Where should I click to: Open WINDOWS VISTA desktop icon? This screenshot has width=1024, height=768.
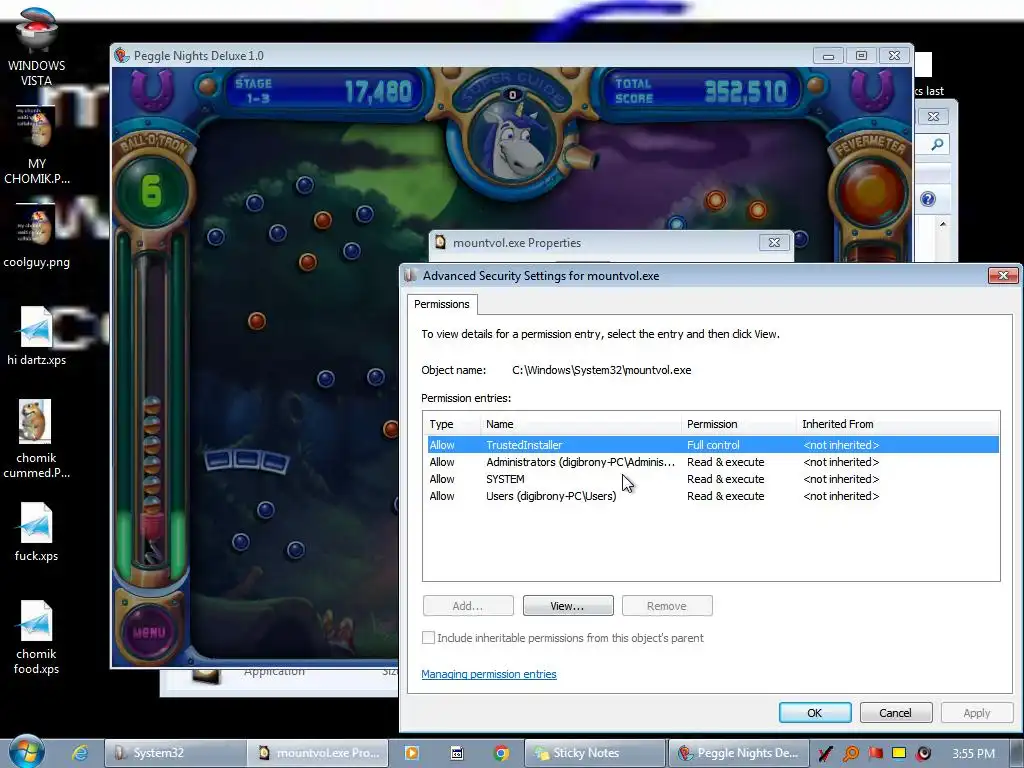pyautogui.click(x=37, y=46)
